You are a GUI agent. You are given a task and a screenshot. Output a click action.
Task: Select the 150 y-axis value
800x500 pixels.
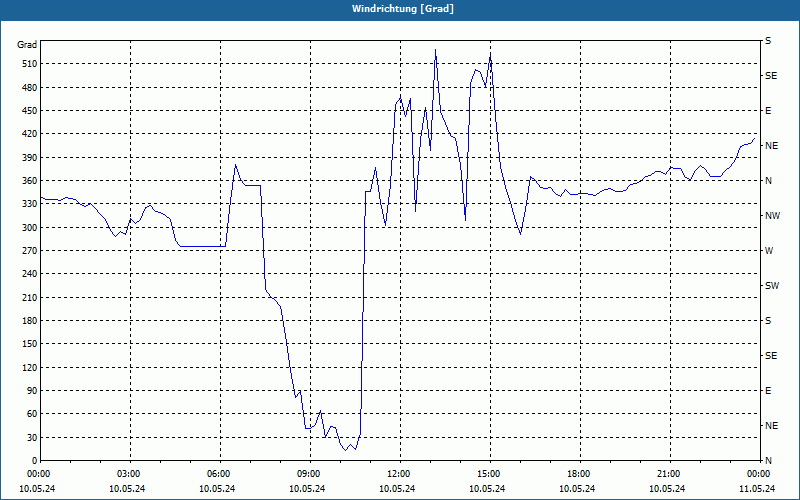29,344
